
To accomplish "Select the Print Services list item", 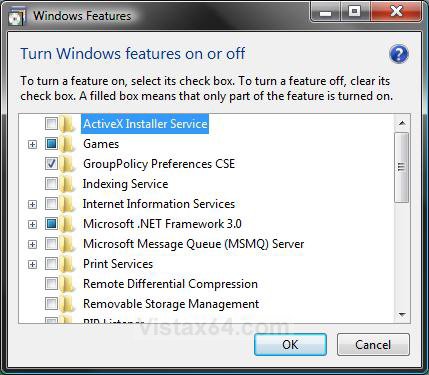I will [x=118, y=264].
